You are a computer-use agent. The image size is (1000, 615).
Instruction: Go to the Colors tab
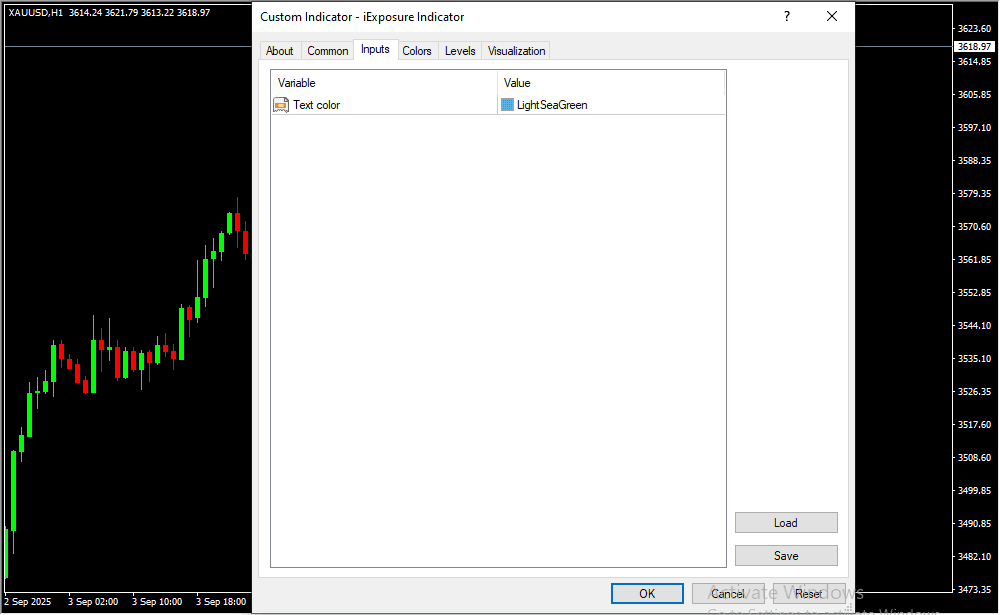click(417, 51)
